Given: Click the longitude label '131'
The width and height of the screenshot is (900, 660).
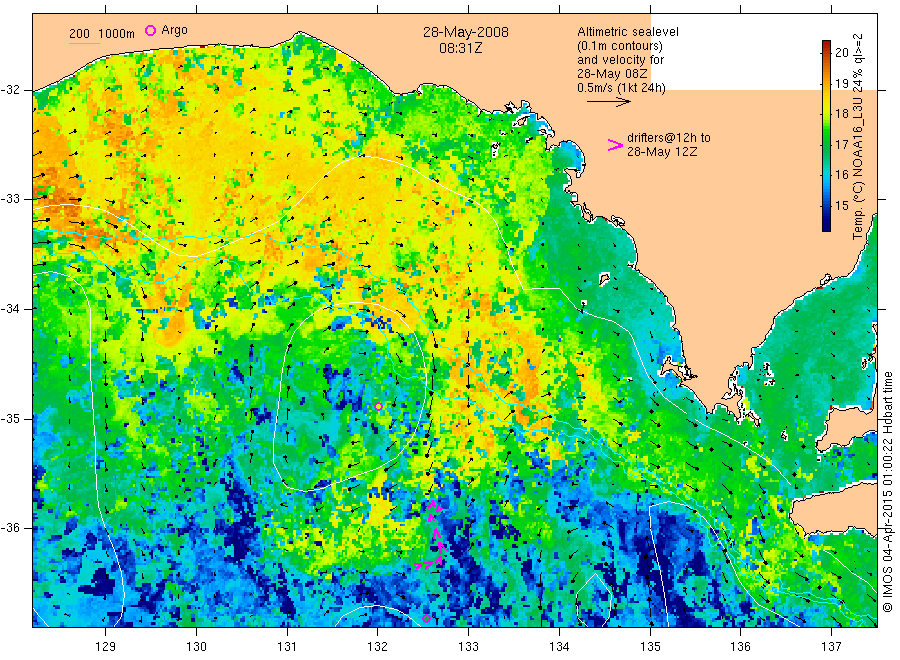Looking at the screenshot, I should [287, 647].
